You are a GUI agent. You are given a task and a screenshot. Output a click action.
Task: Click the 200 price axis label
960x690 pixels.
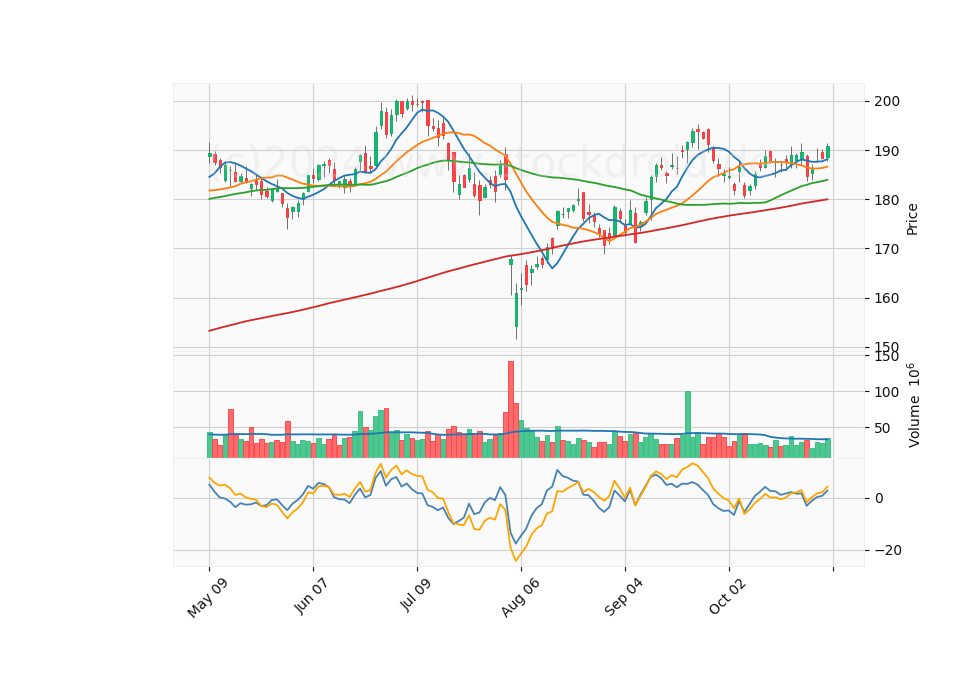click(x=887, y=102)
